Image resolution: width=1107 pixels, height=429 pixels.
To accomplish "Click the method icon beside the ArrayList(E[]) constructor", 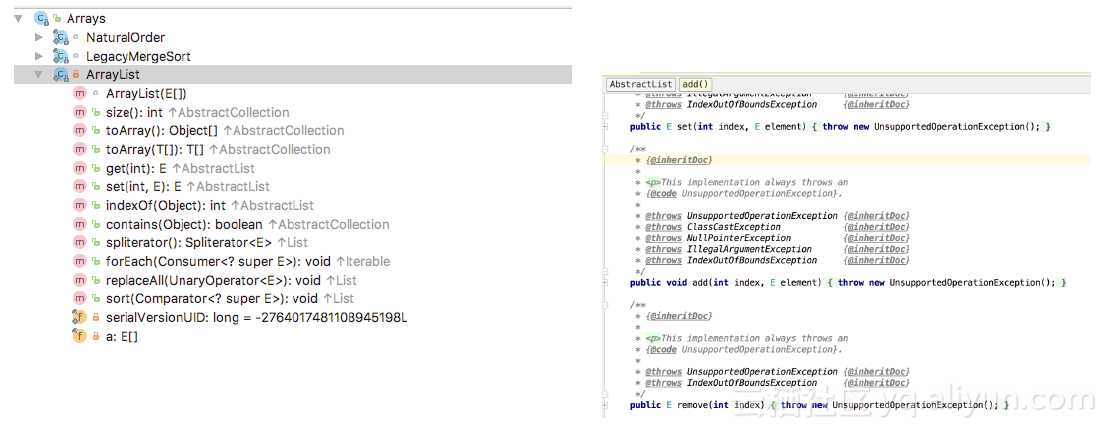I will point(80,93).
